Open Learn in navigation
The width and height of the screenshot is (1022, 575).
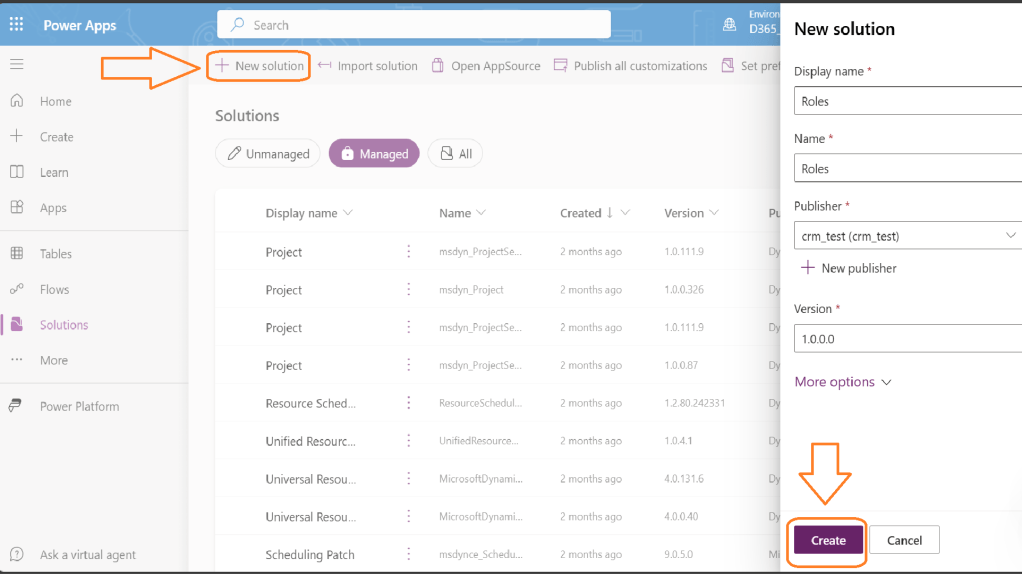[x=54, y=172]
